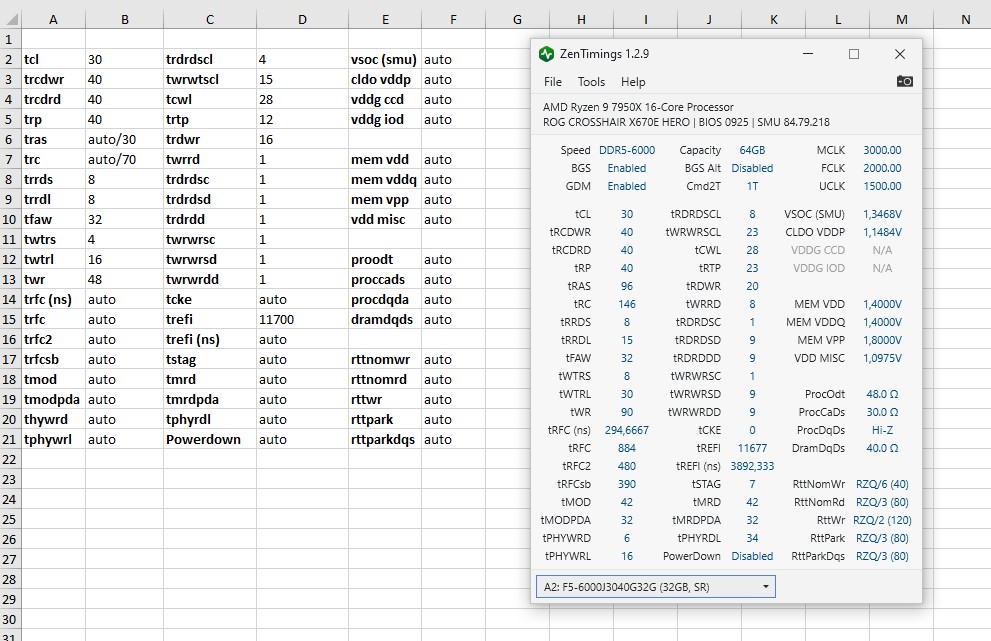Viewport: 991px width, 641px height.
Task: Click the 'twrwtscl' spreadsheet cell
Action: pyautogui.click(x=210, y=80)
